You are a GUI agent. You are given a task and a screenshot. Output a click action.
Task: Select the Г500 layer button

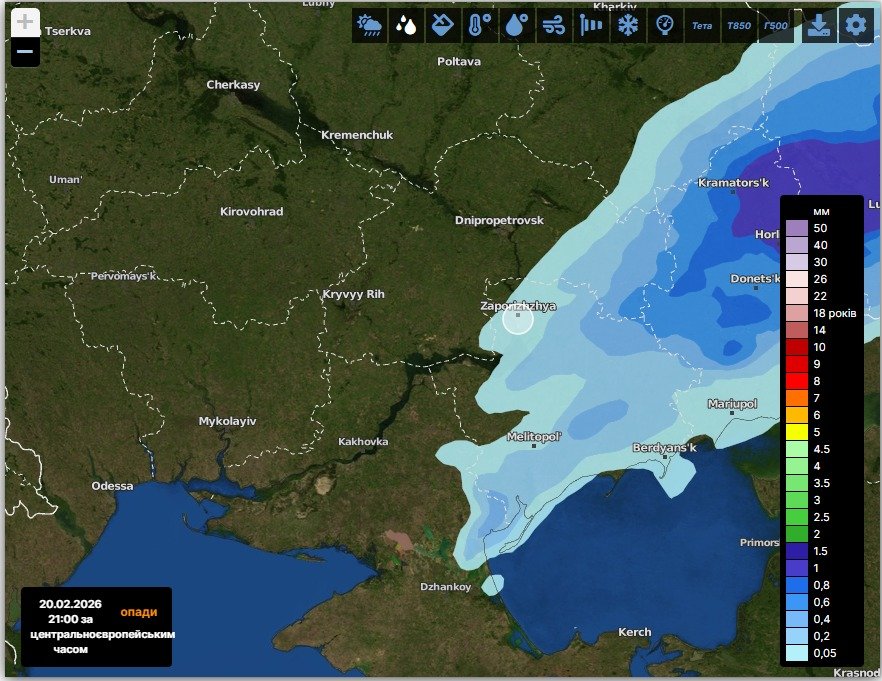point(775,26)
